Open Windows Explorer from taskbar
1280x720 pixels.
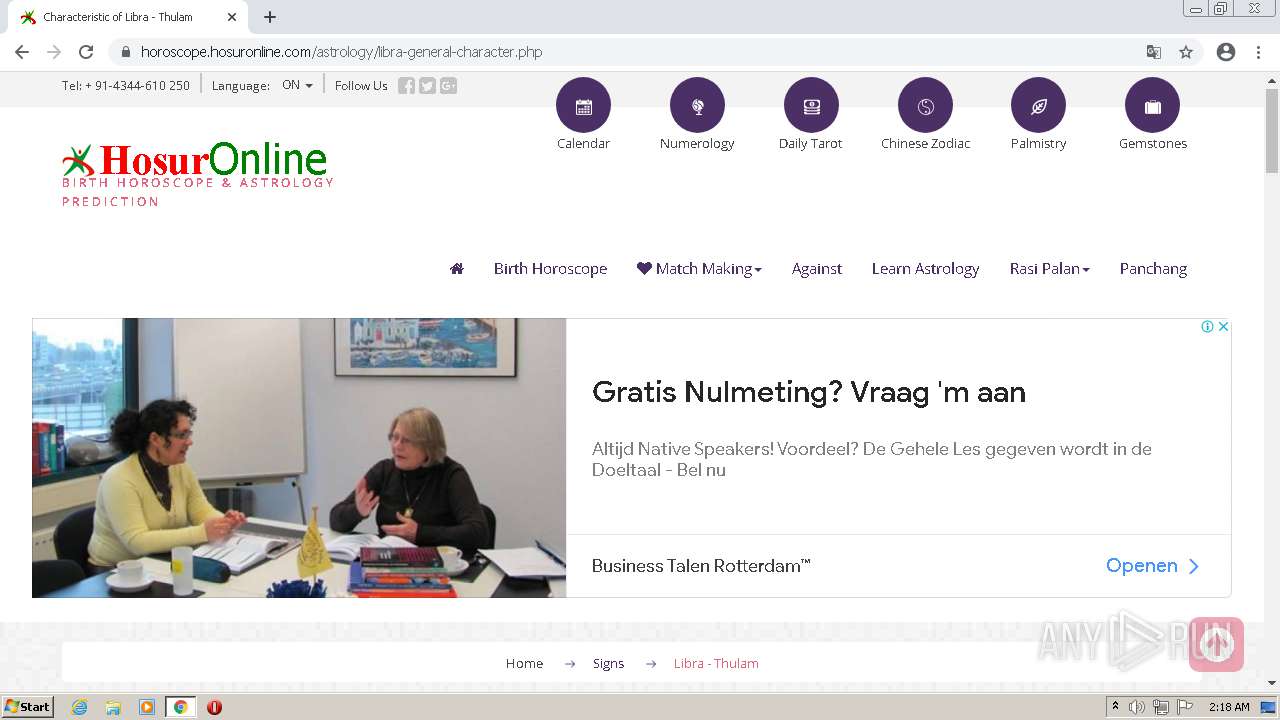pyautogui.click(x=113, y=707)
